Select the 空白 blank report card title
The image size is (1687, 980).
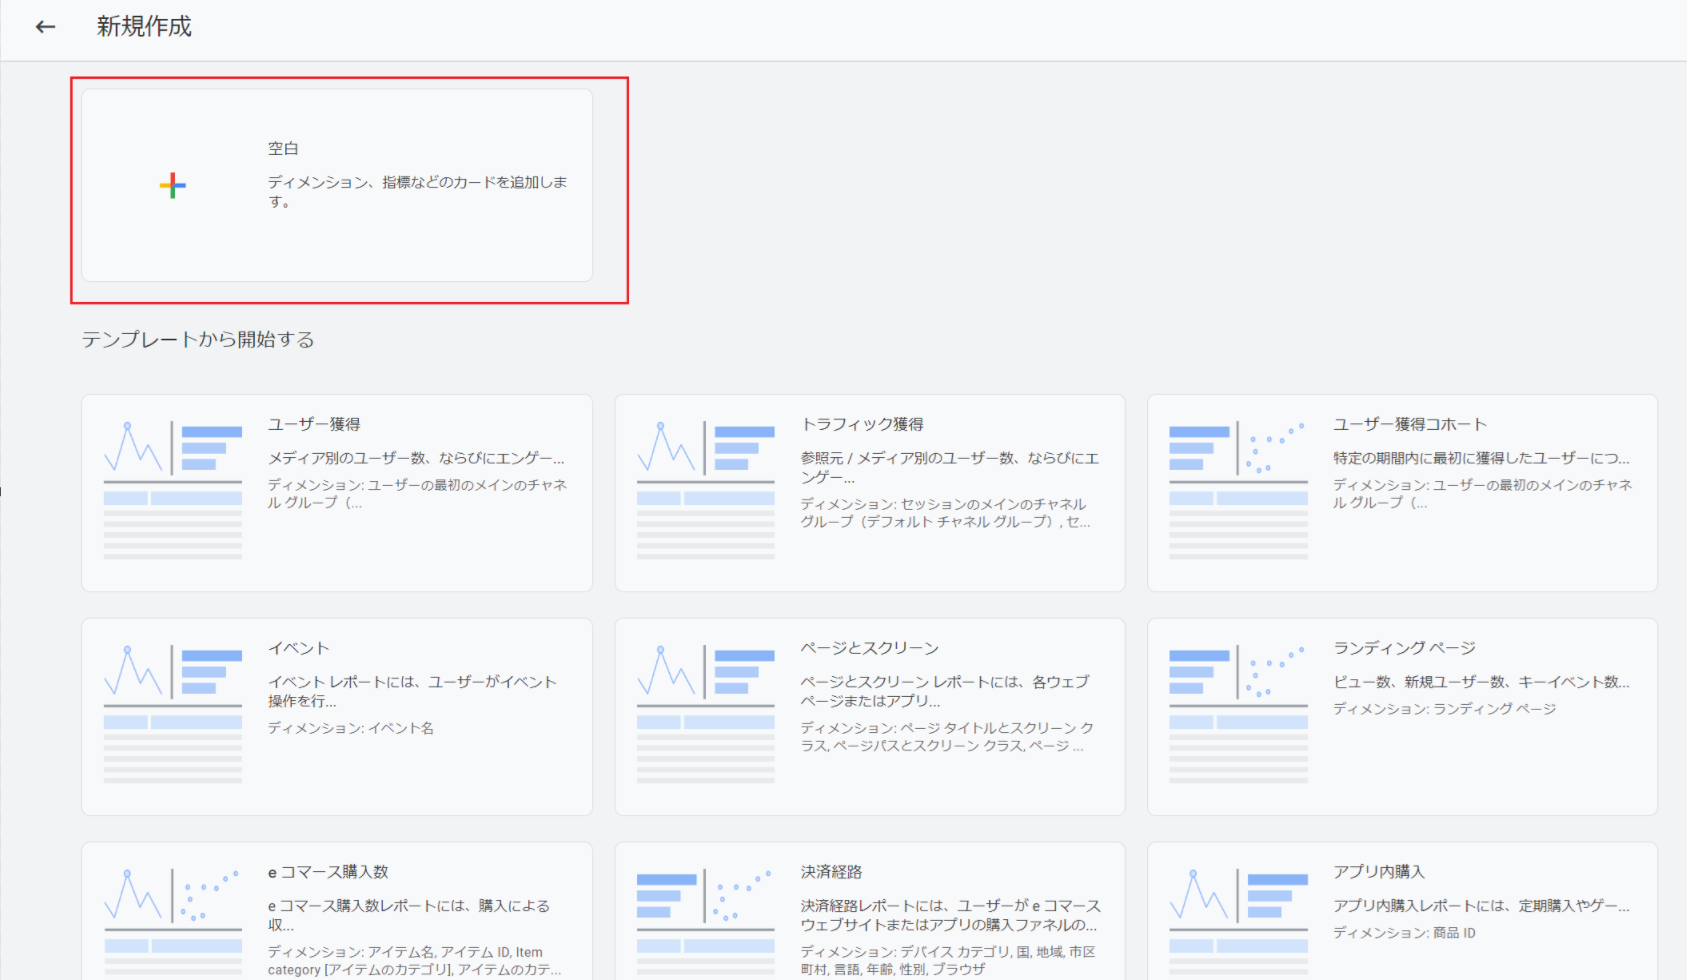coord(283,148)
